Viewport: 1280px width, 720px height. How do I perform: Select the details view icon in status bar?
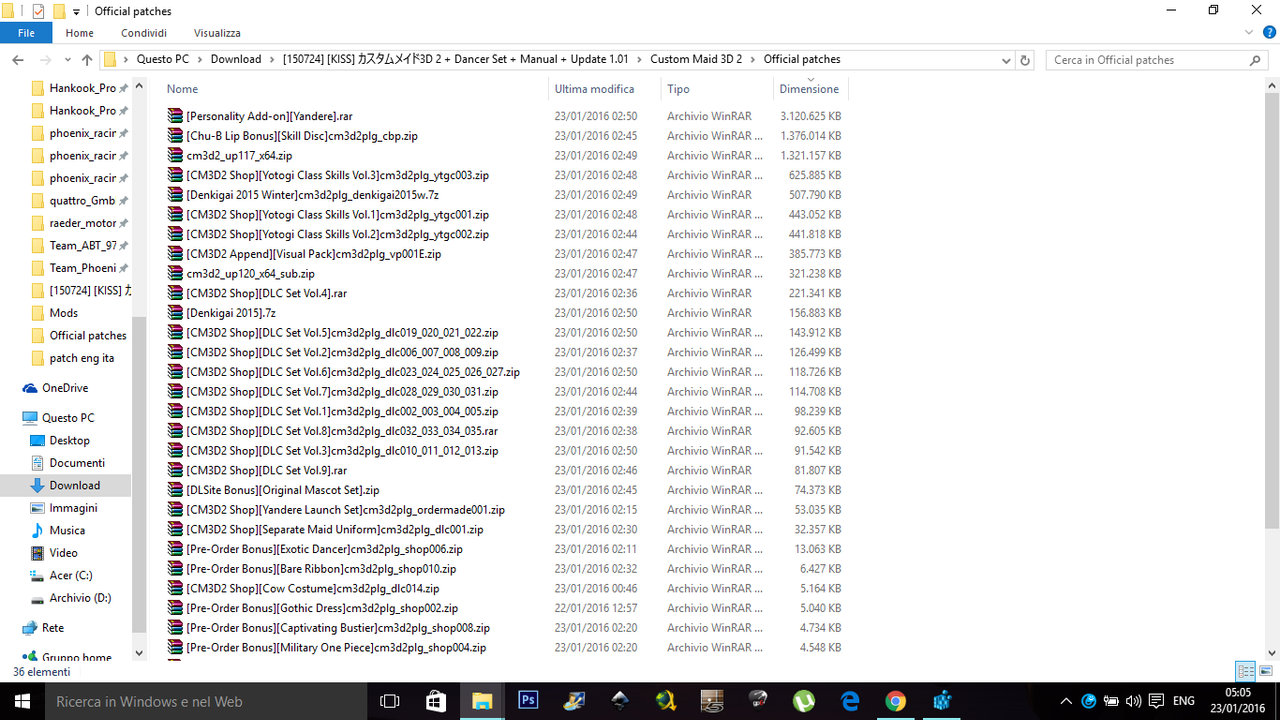point(1245,671)
